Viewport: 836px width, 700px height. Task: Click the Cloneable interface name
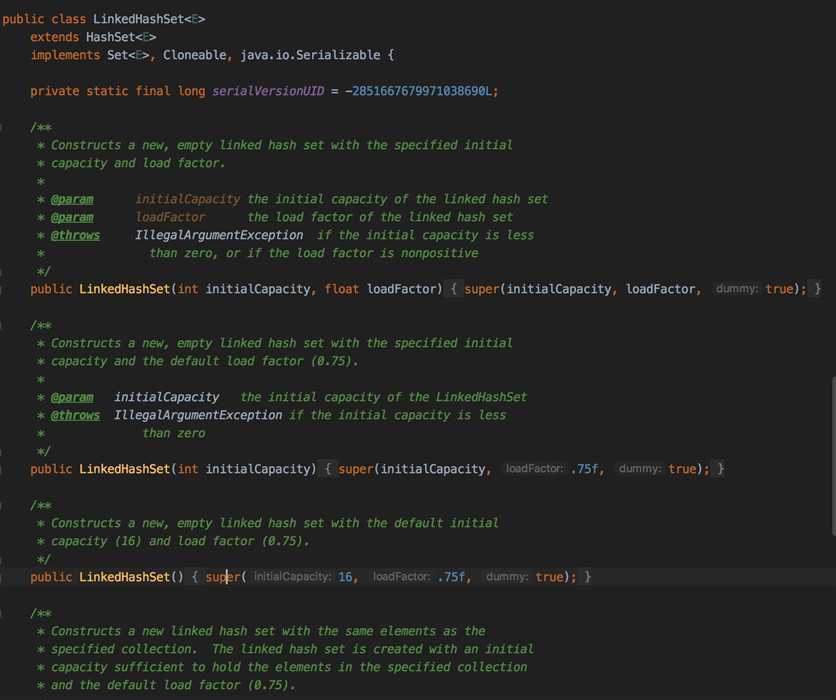(x=194, y=55)
